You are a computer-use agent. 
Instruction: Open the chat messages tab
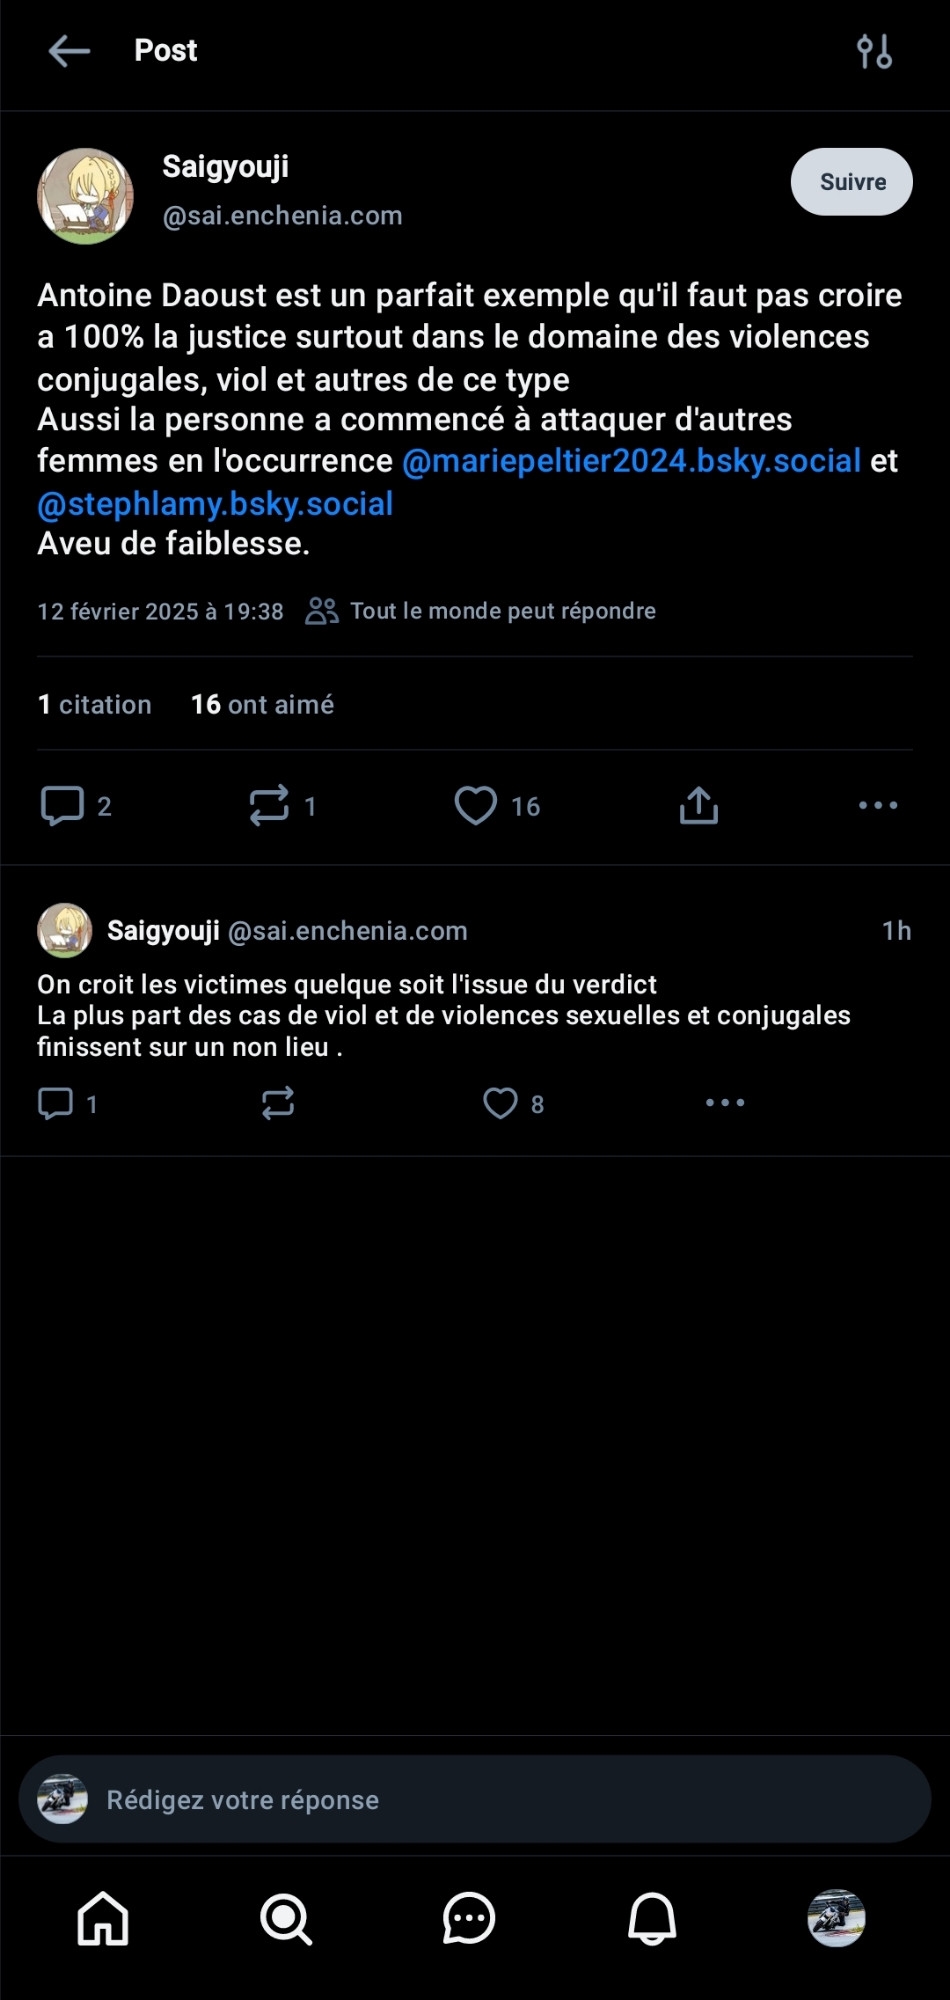tap(469, 1919)
